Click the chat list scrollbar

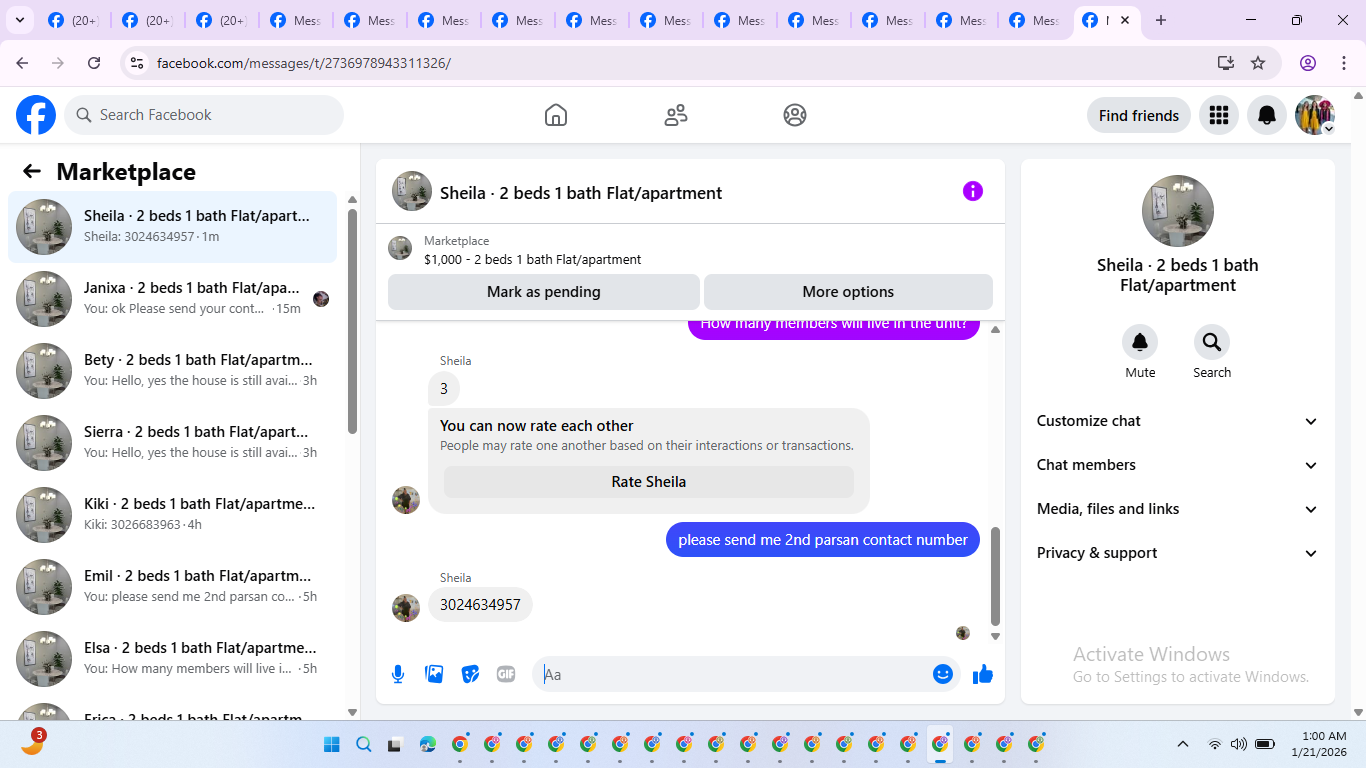pos(352,320)
